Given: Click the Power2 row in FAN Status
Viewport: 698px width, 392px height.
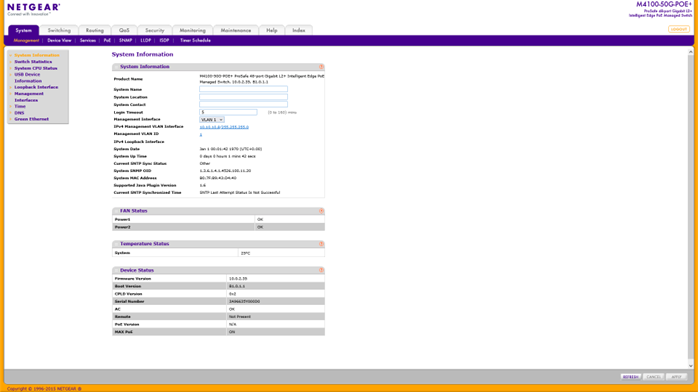Looking at the screenshot, I should click(x=219, y=227).
